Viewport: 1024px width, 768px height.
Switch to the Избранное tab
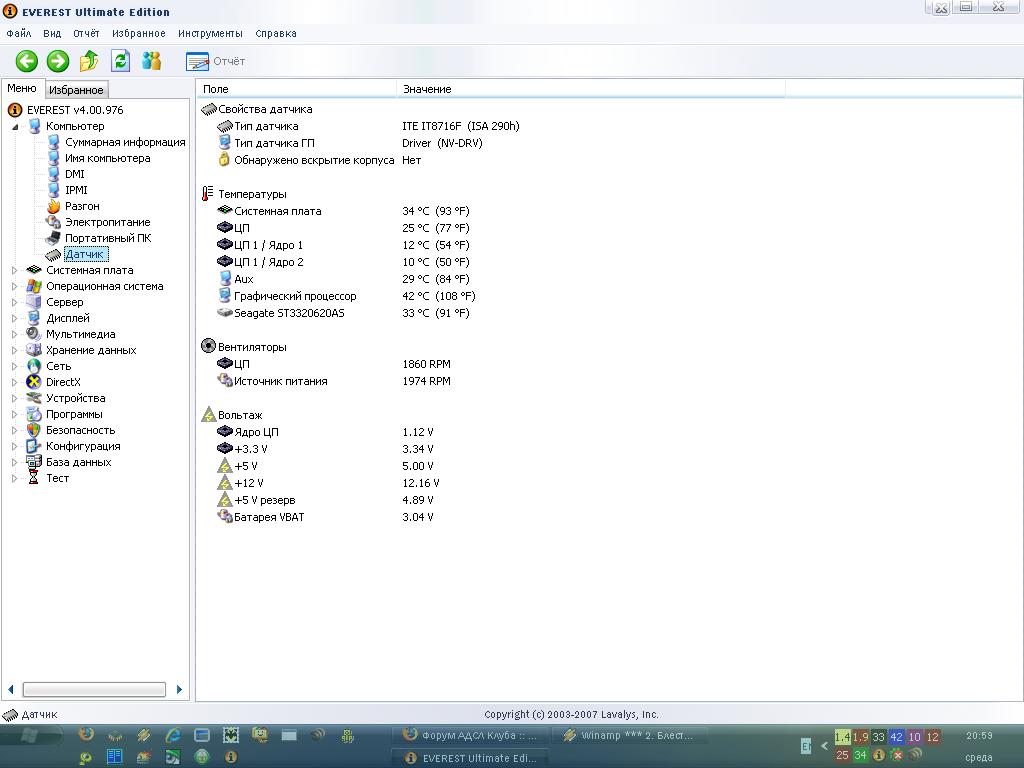[76, 89]
